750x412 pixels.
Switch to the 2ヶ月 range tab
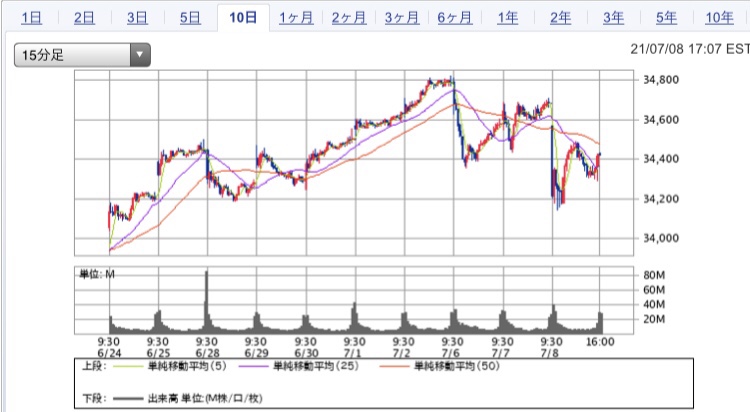point(349,18)
